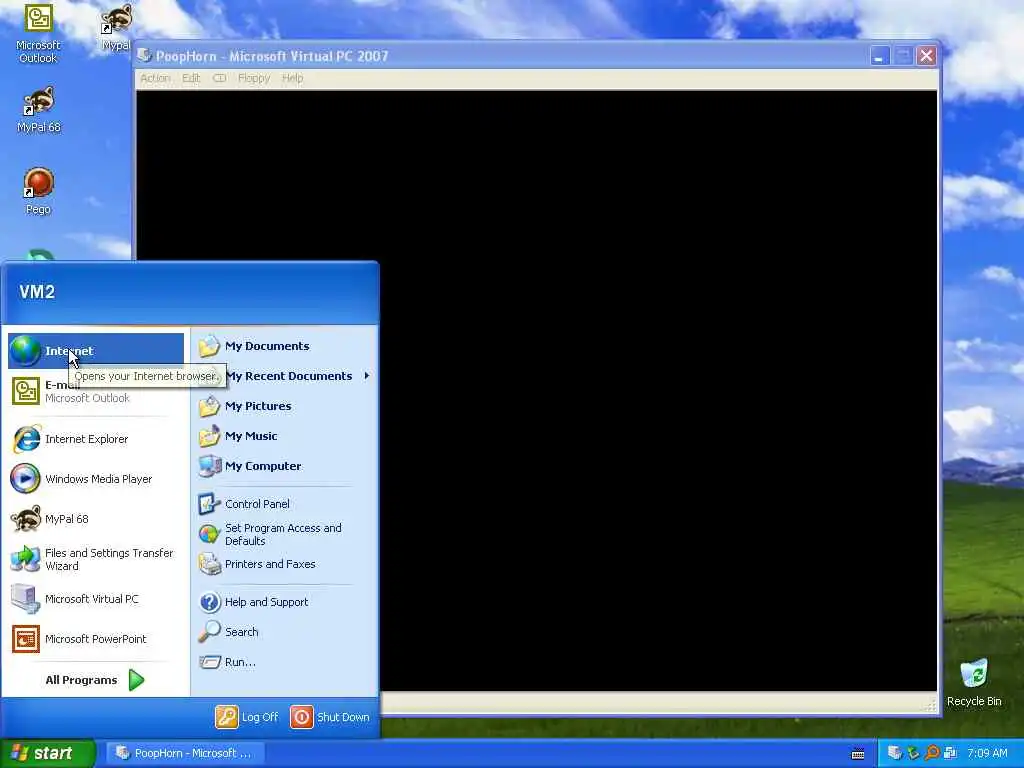Open My Computer

tap(284, 466)
